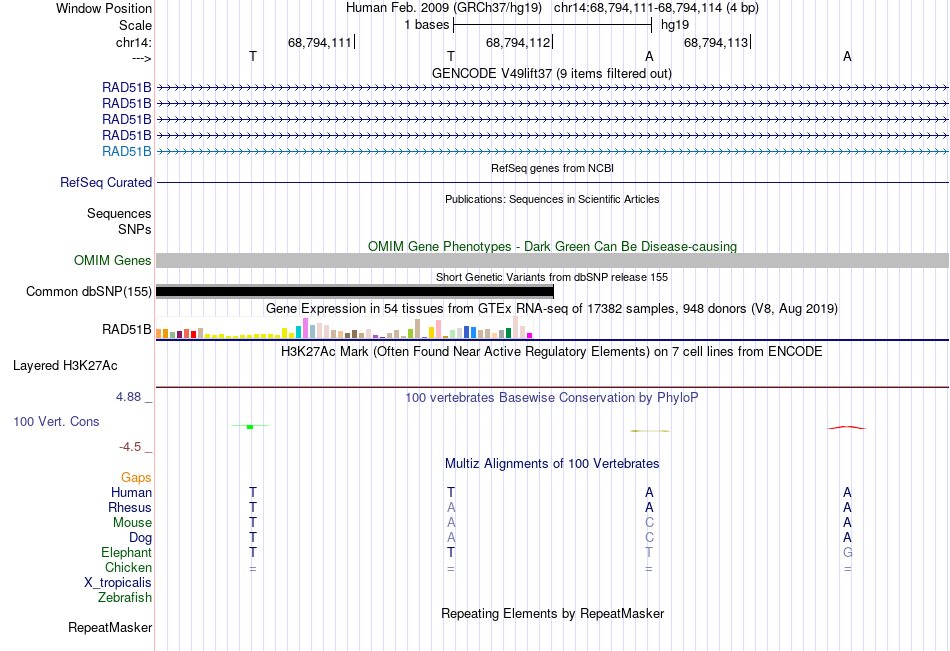Select the Elephant alignment row label
The width and height of the screenshot is (950, 651).
pos(126,553)
